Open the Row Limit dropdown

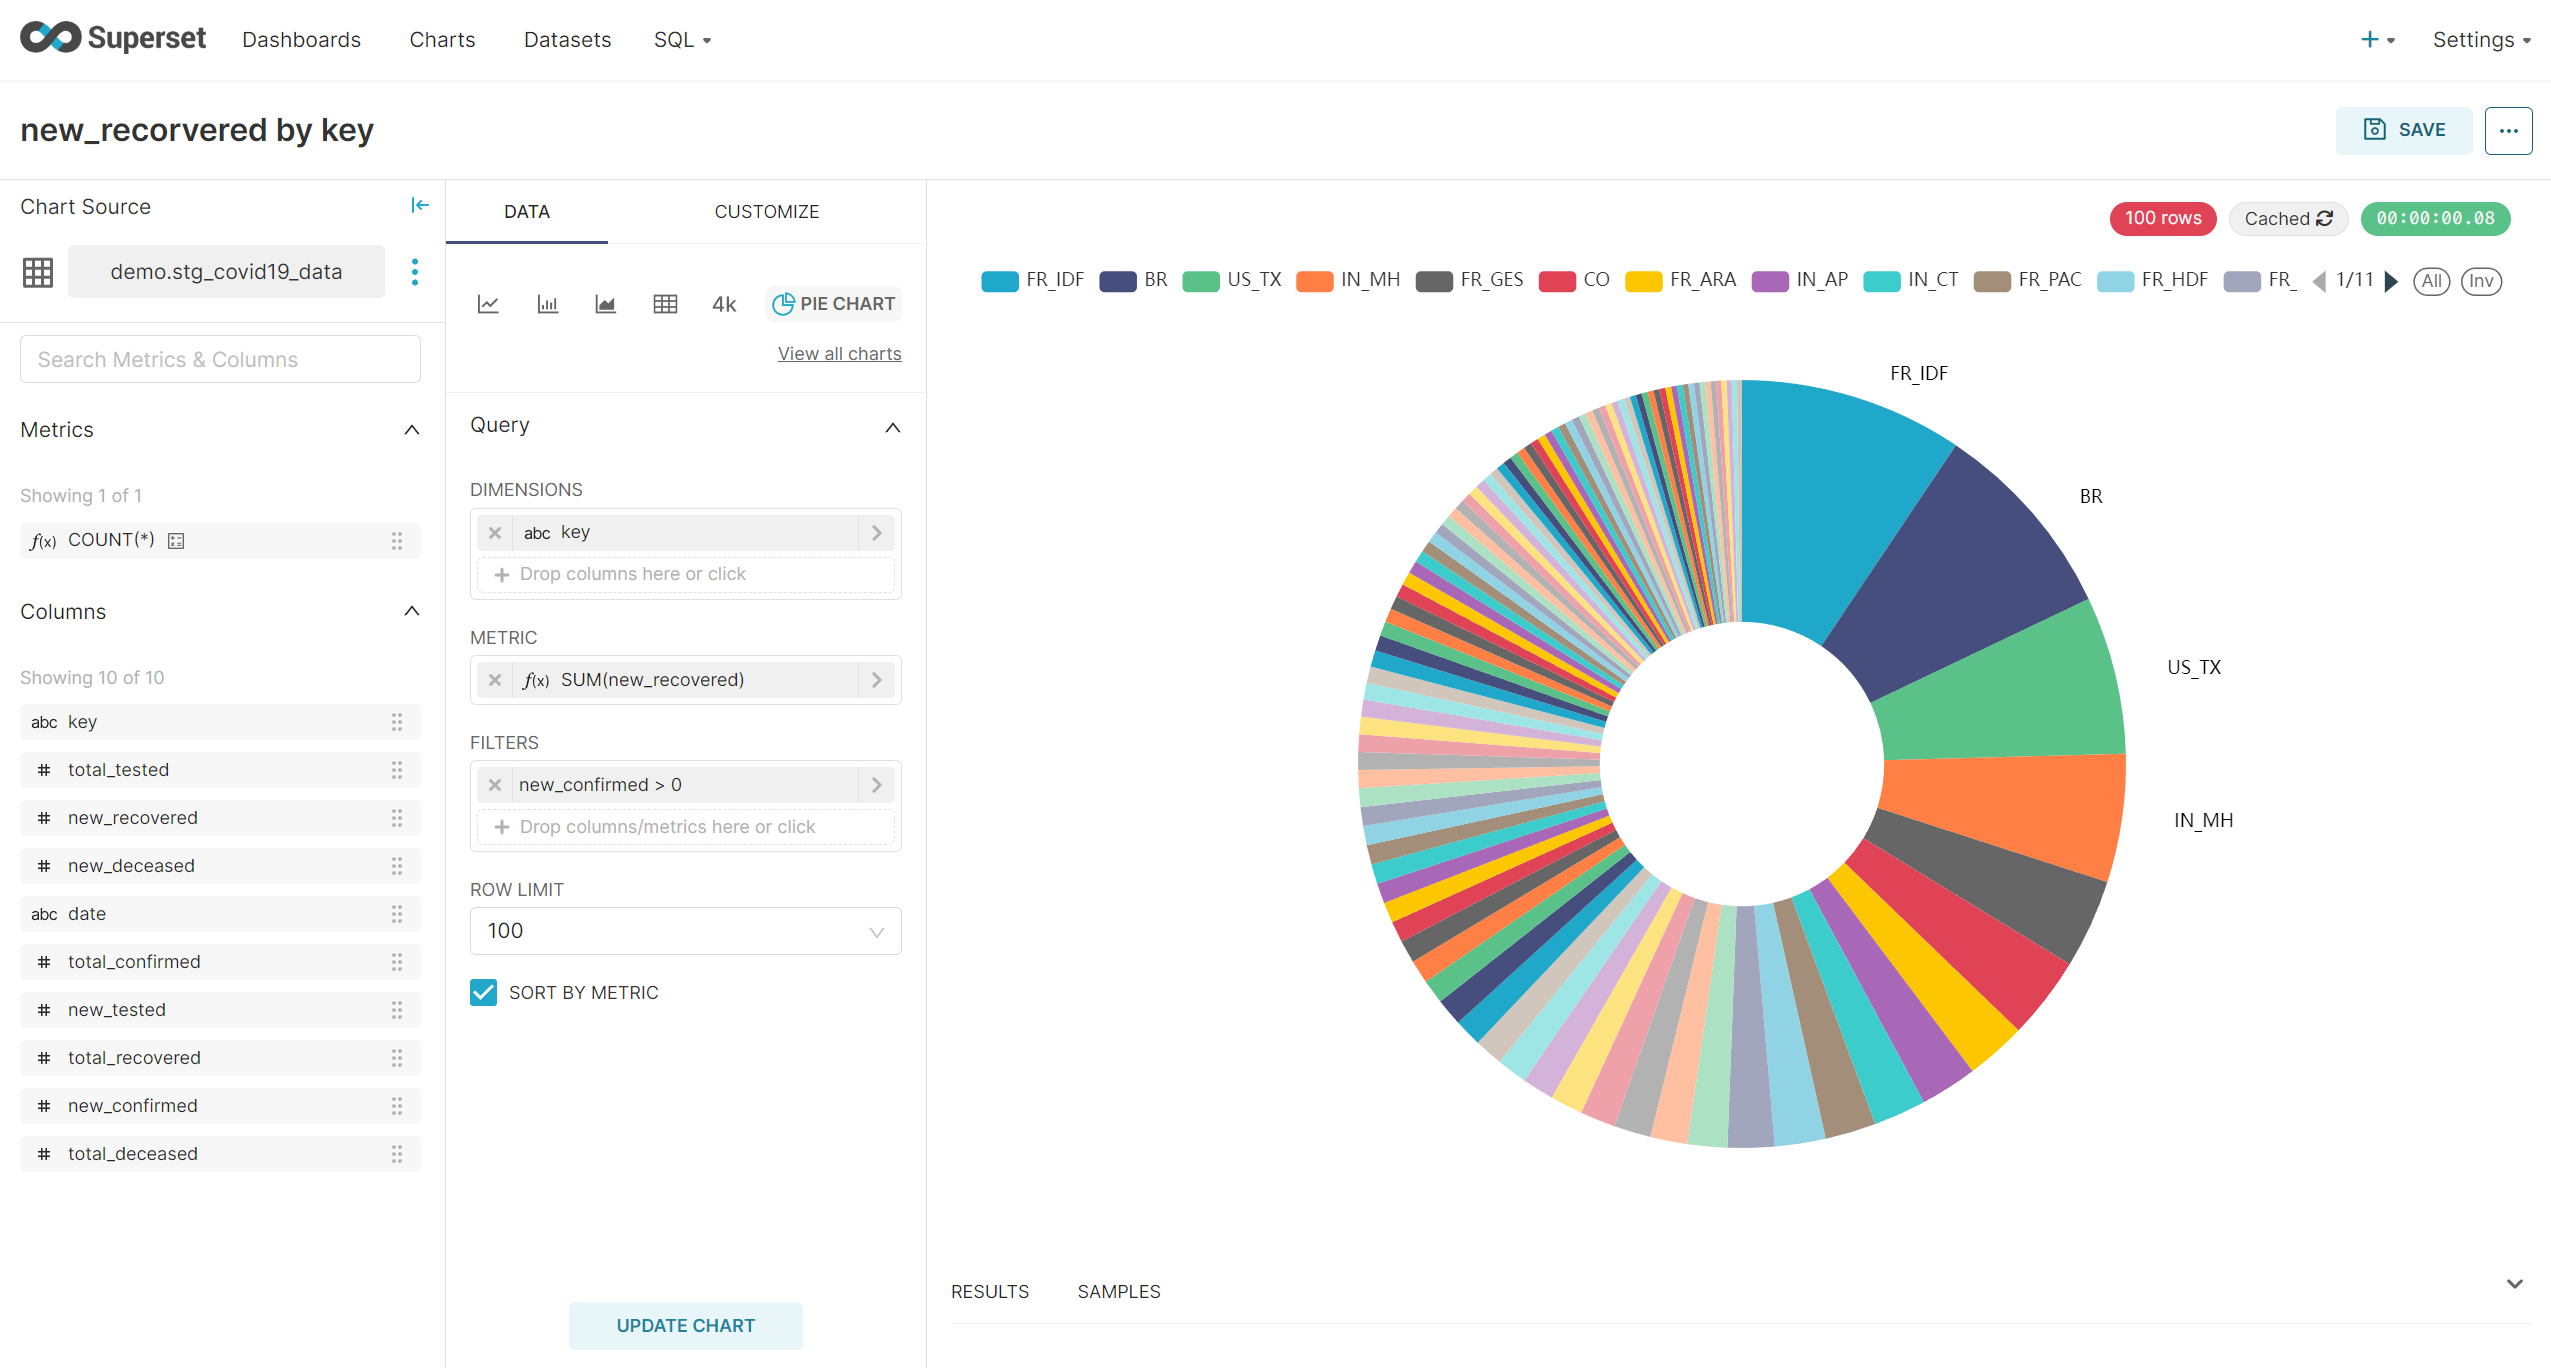tap(685, 931)
